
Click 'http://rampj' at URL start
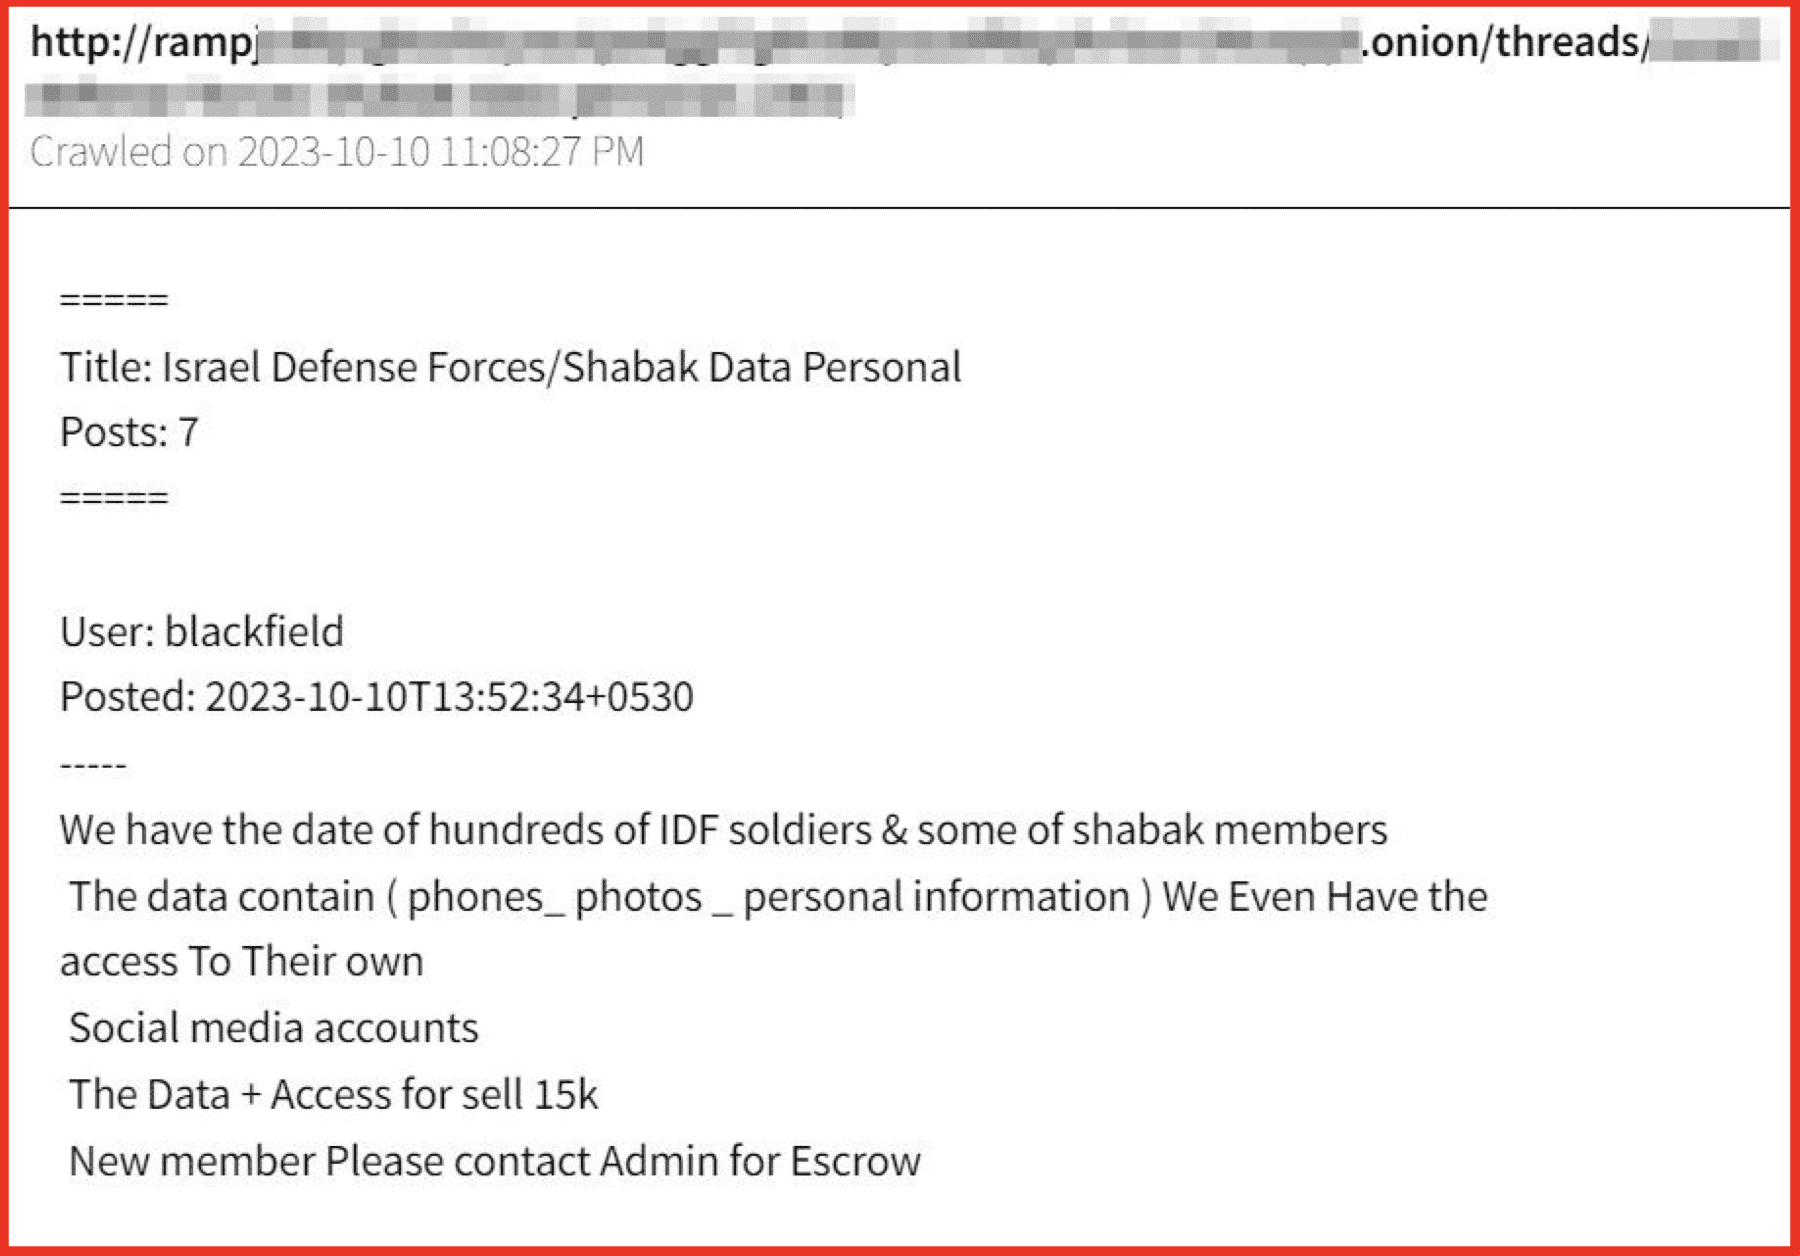pyautogui.click(x=144, y=44)
